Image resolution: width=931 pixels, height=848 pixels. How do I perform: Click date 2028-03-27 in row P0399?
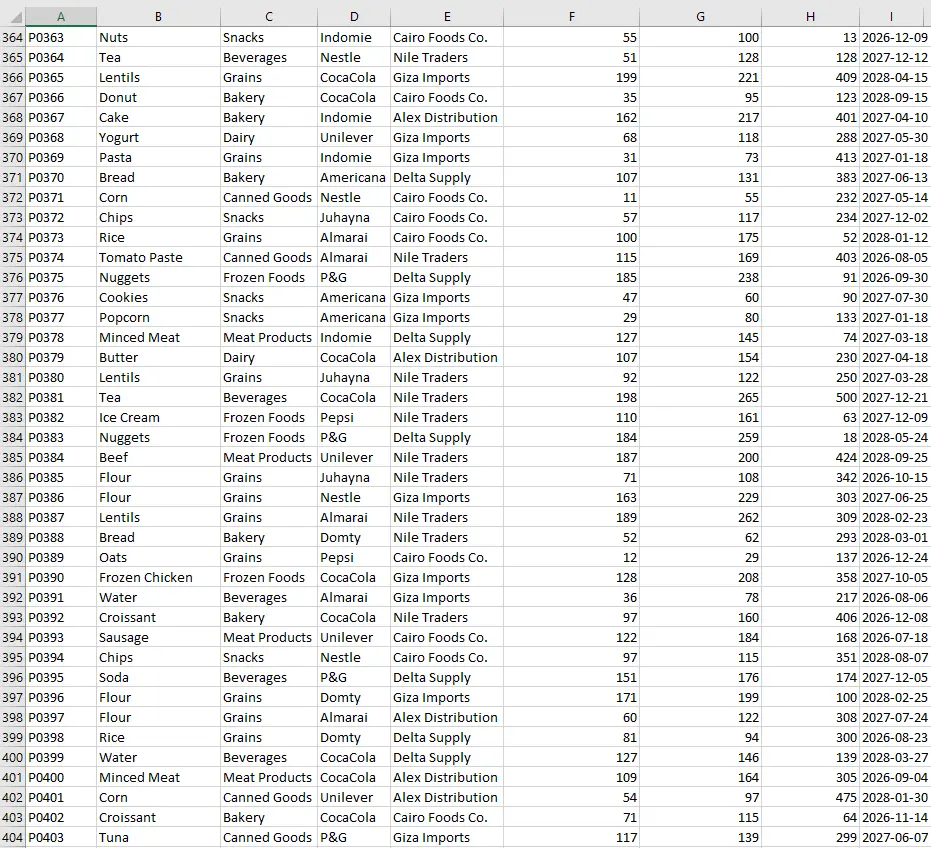pyautogui.click(x=895, y=758)
